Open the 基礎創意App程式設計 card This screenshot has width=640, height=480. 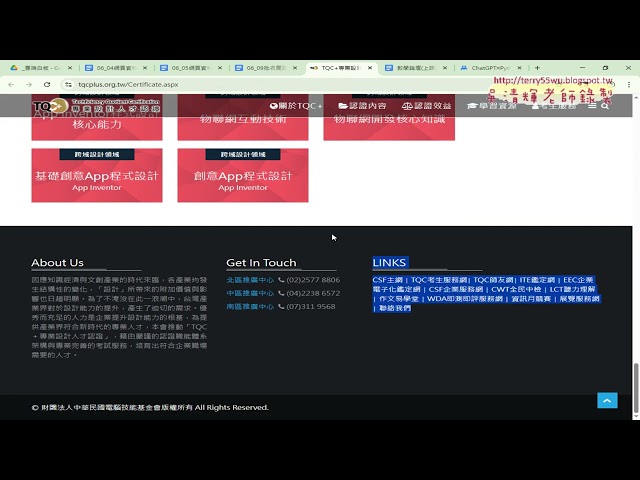coord(97,175)
